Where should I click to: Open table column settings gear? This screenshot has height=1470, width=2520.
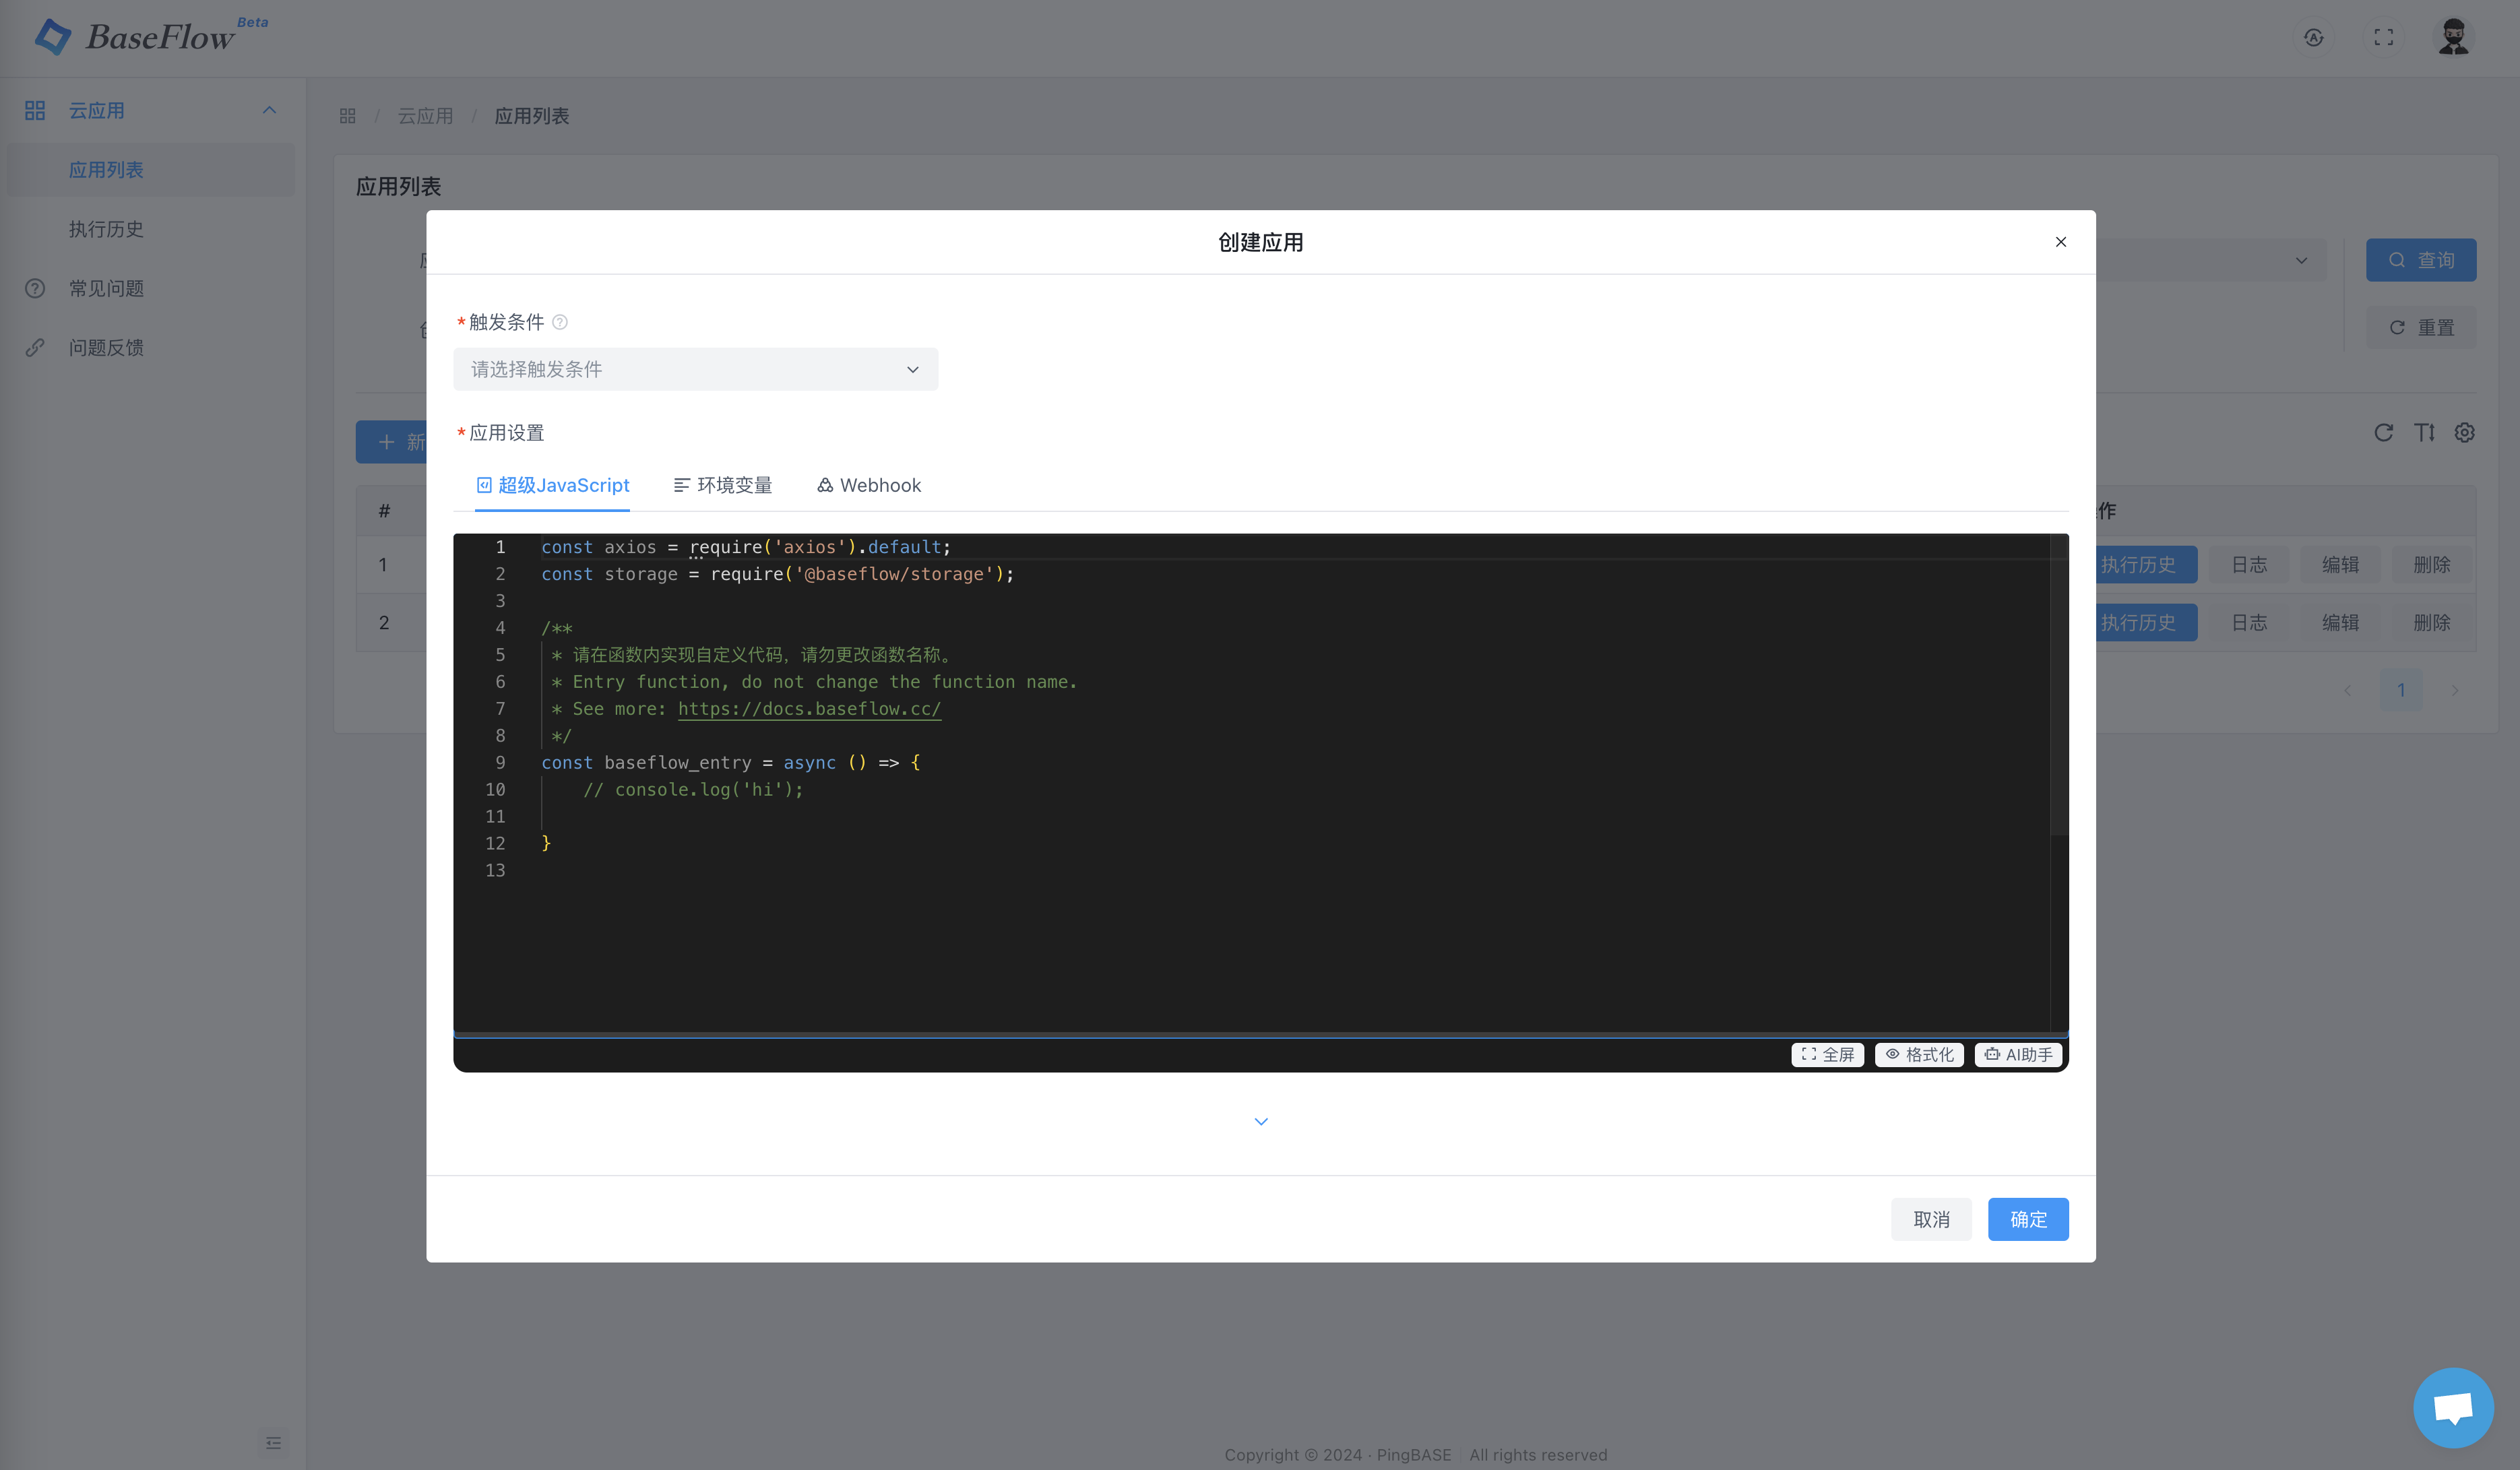tap(2465, 433)
